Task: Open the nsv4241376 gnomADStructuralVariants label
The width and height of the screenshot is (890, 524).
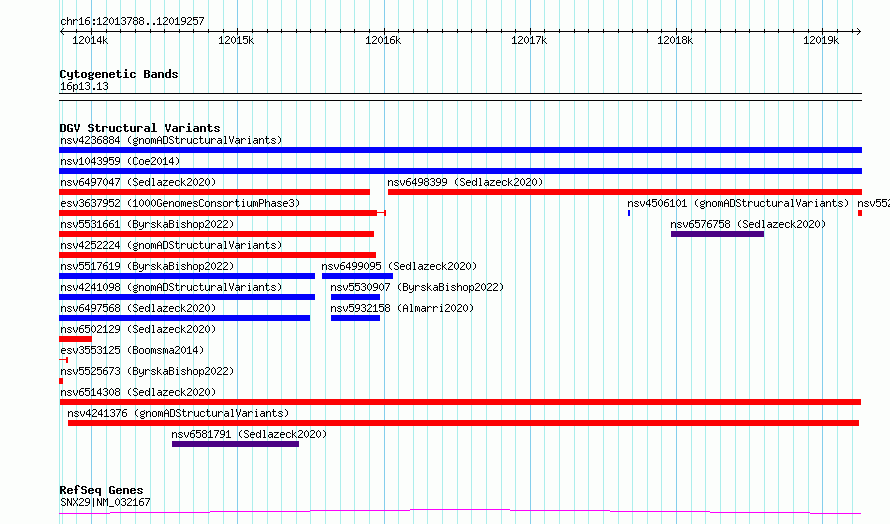Action: point(178,413)
